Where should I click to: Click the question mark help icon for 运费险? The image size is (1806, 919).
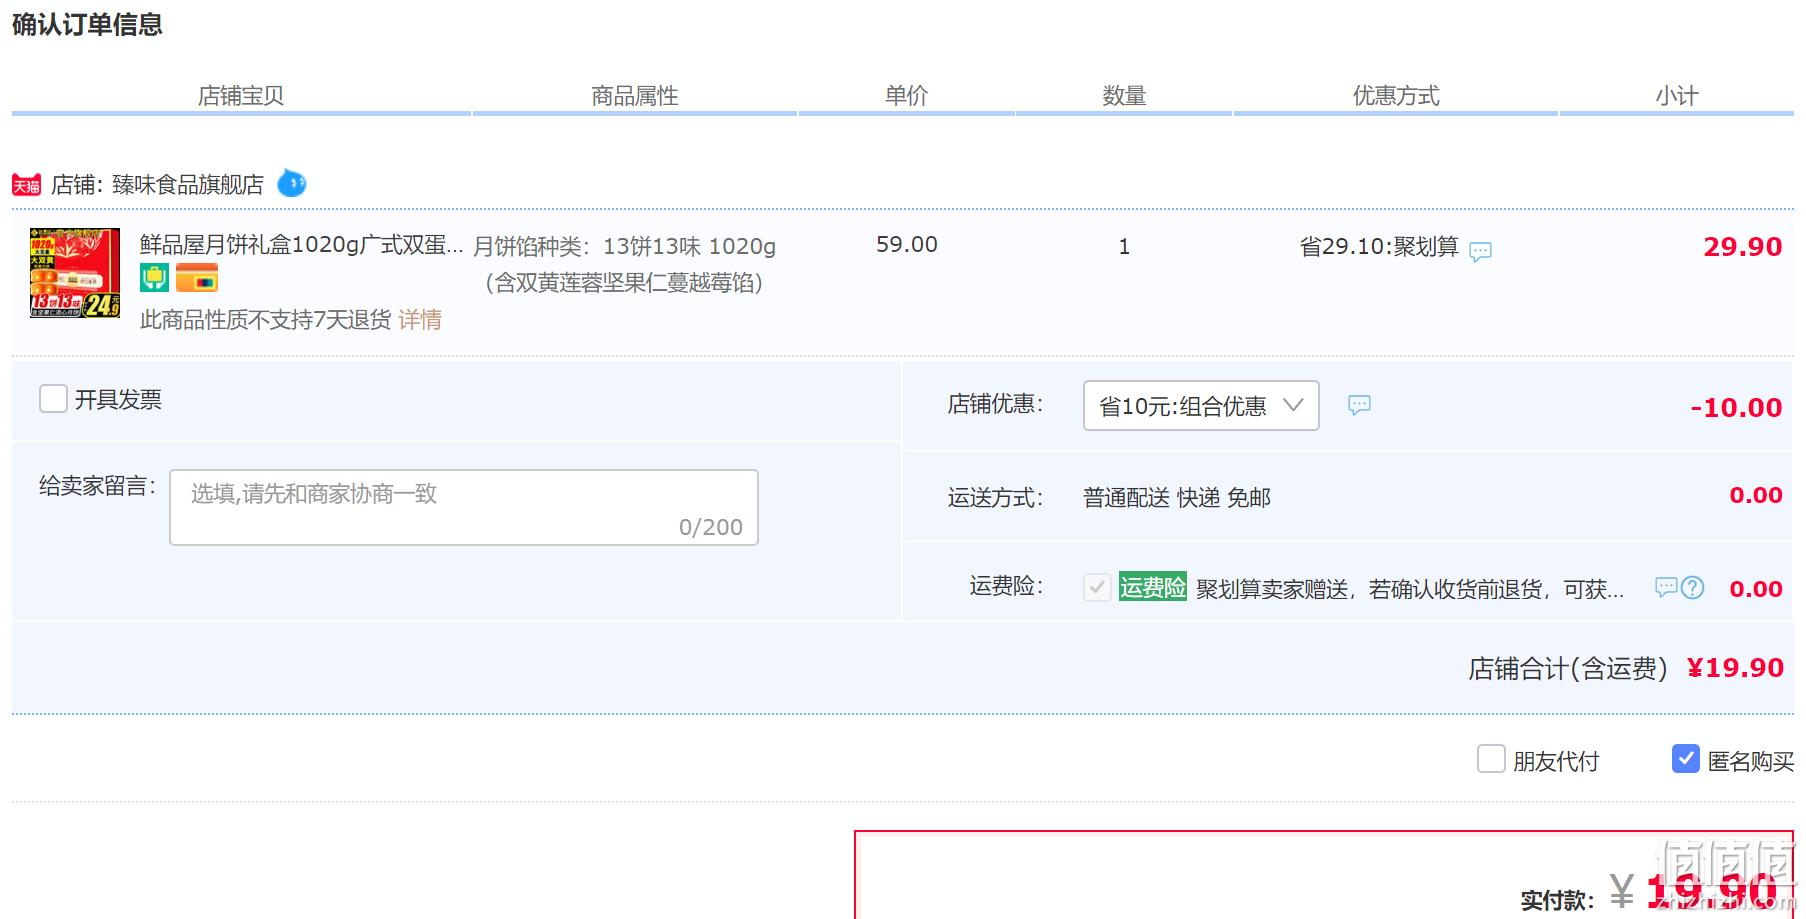1692,587
